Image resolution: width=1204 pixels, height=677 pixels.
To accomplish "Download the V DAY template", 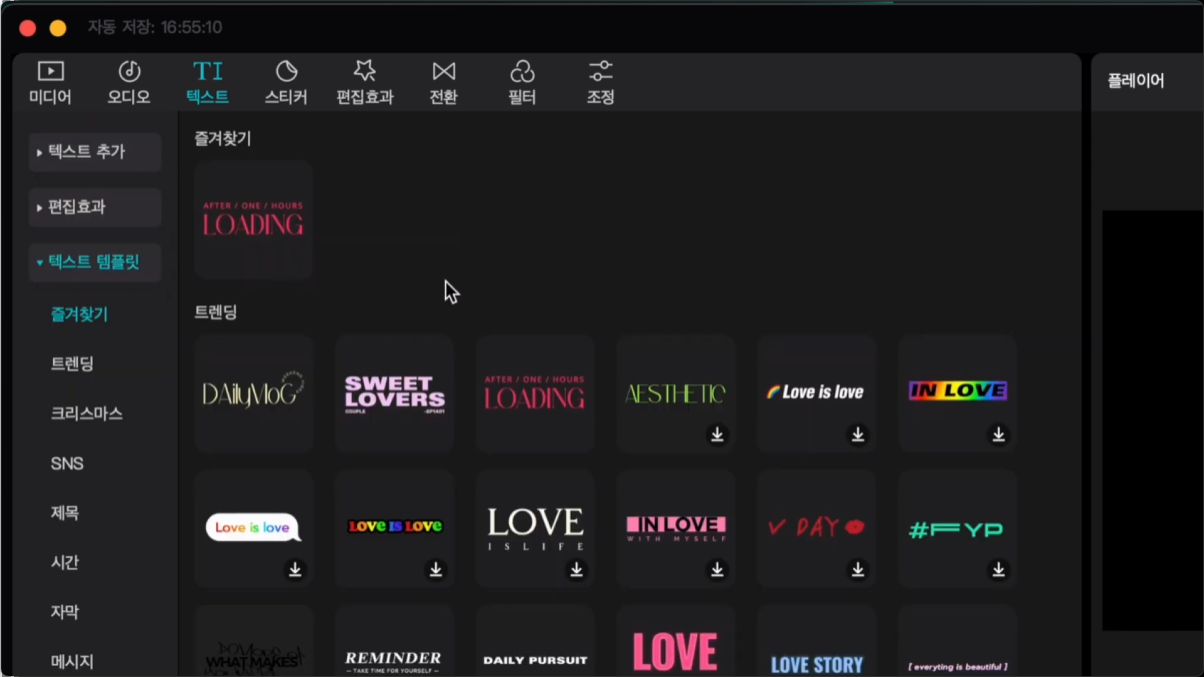I will tap(858, 569).
